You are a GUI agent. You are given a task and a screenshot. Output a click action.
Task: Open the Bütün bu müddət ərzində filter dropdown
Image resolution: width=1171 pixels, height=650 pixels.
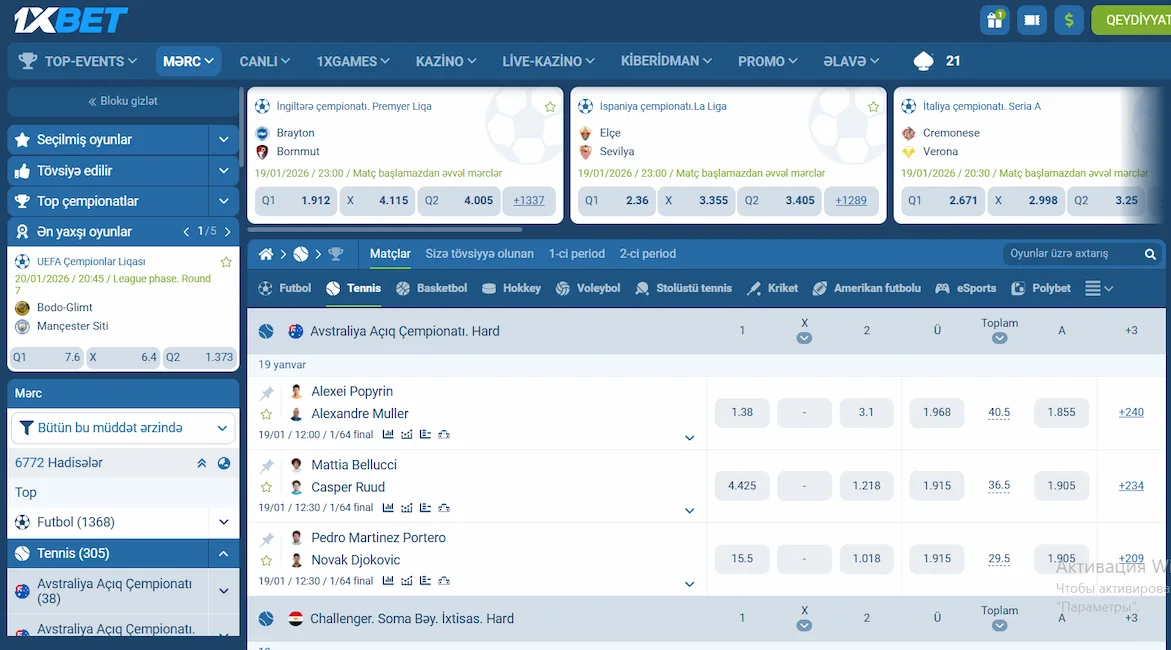coord(122,427)
